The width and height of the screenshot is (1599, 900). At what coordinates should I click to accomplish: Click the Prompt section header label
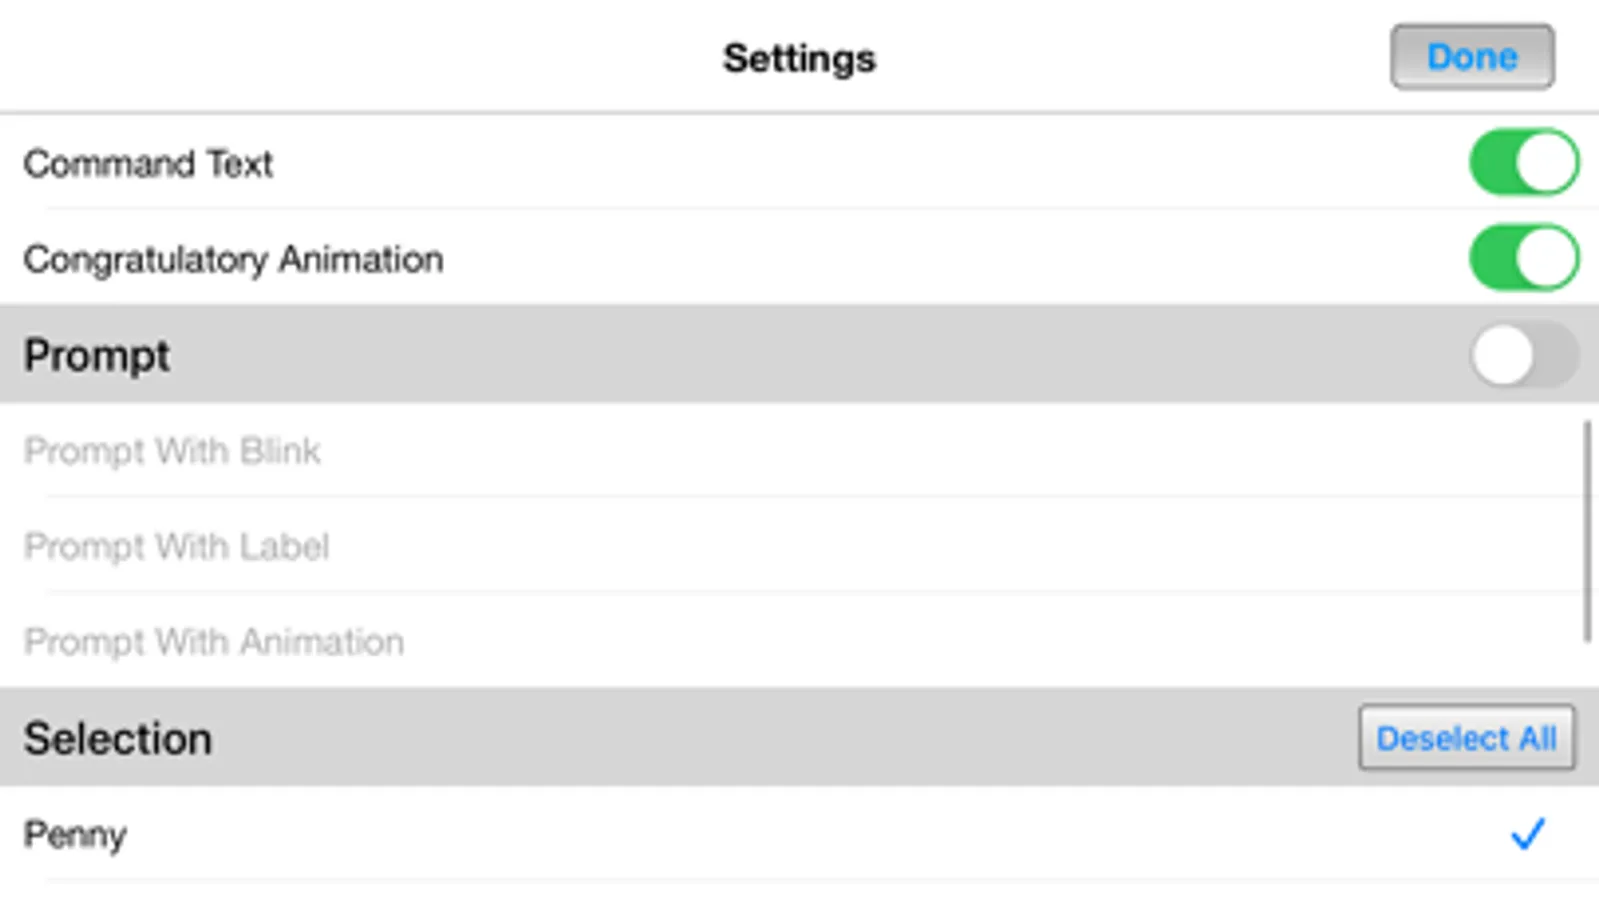click(97, 355)
